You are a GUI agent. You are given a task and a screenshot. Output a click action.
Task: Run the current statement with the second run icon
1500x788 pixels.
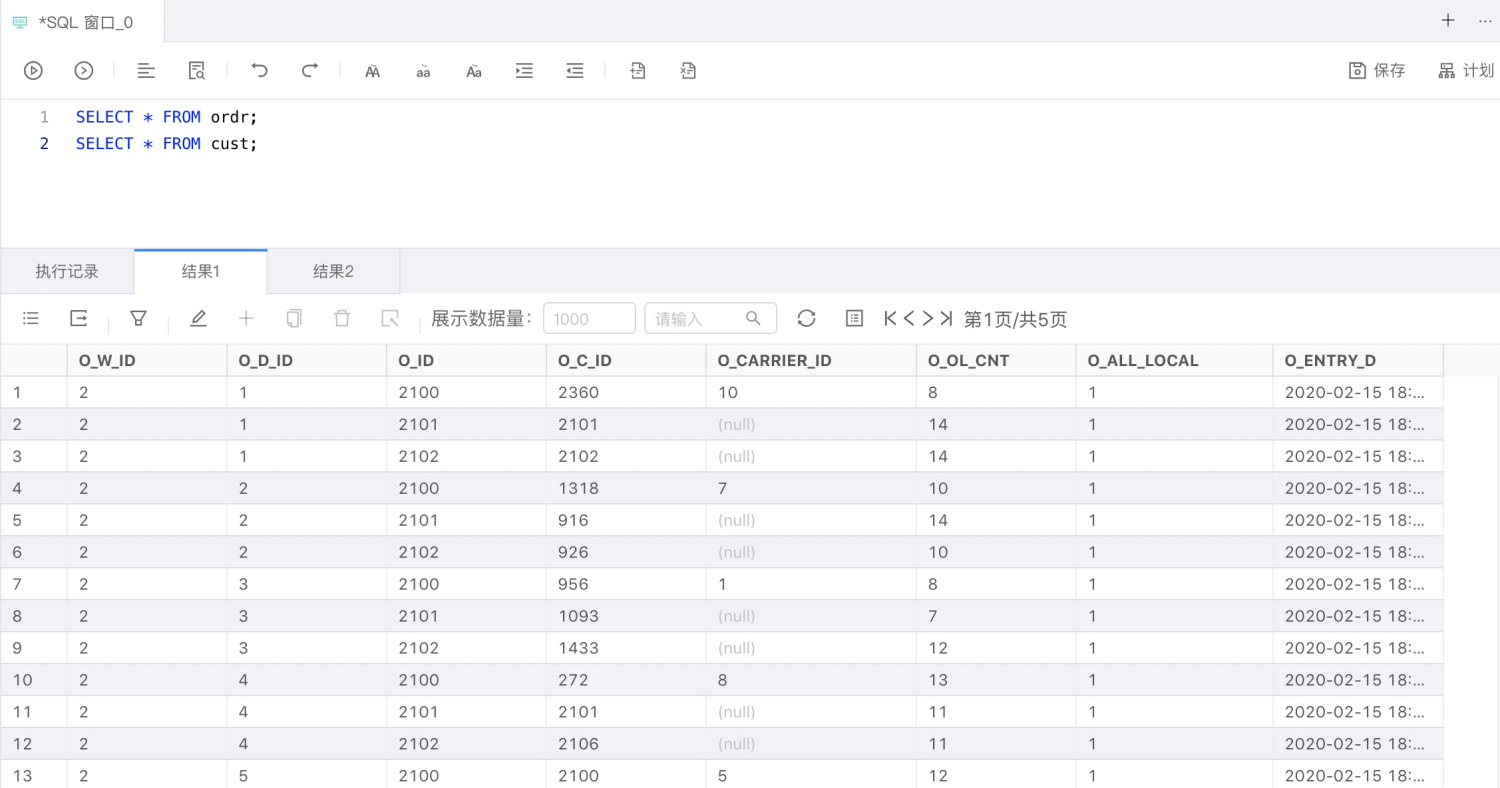tap(84, 70)
